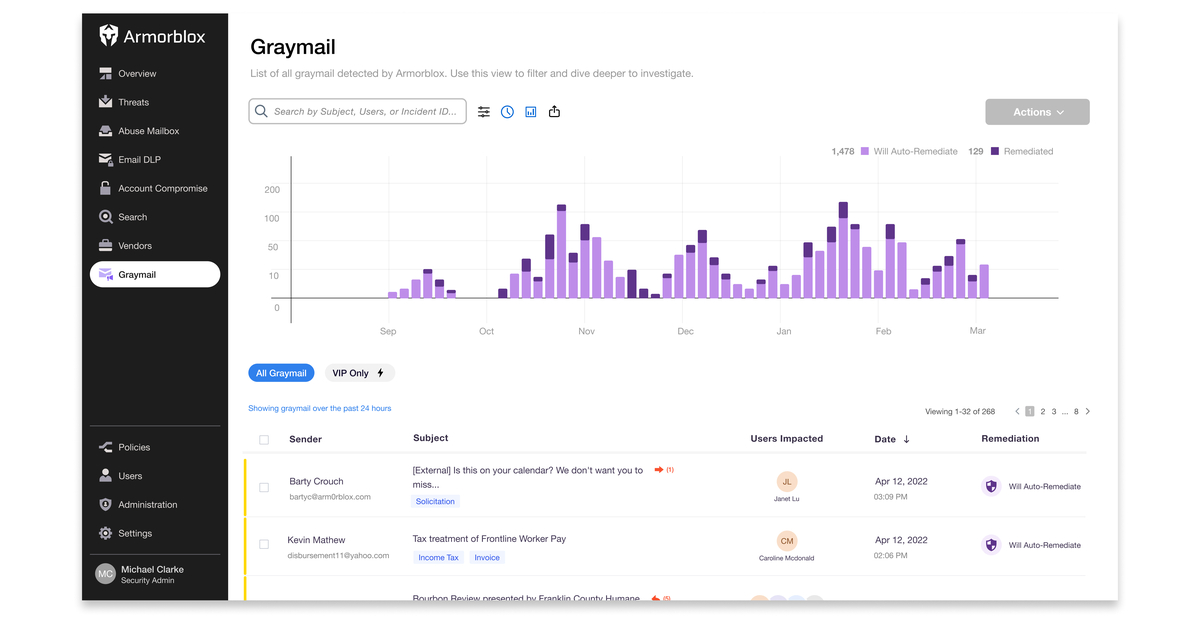Viewport: 1200px width, 627px height.
Task: Open the Vendors section
Action: pyautogui.click(x=134, y=245)
